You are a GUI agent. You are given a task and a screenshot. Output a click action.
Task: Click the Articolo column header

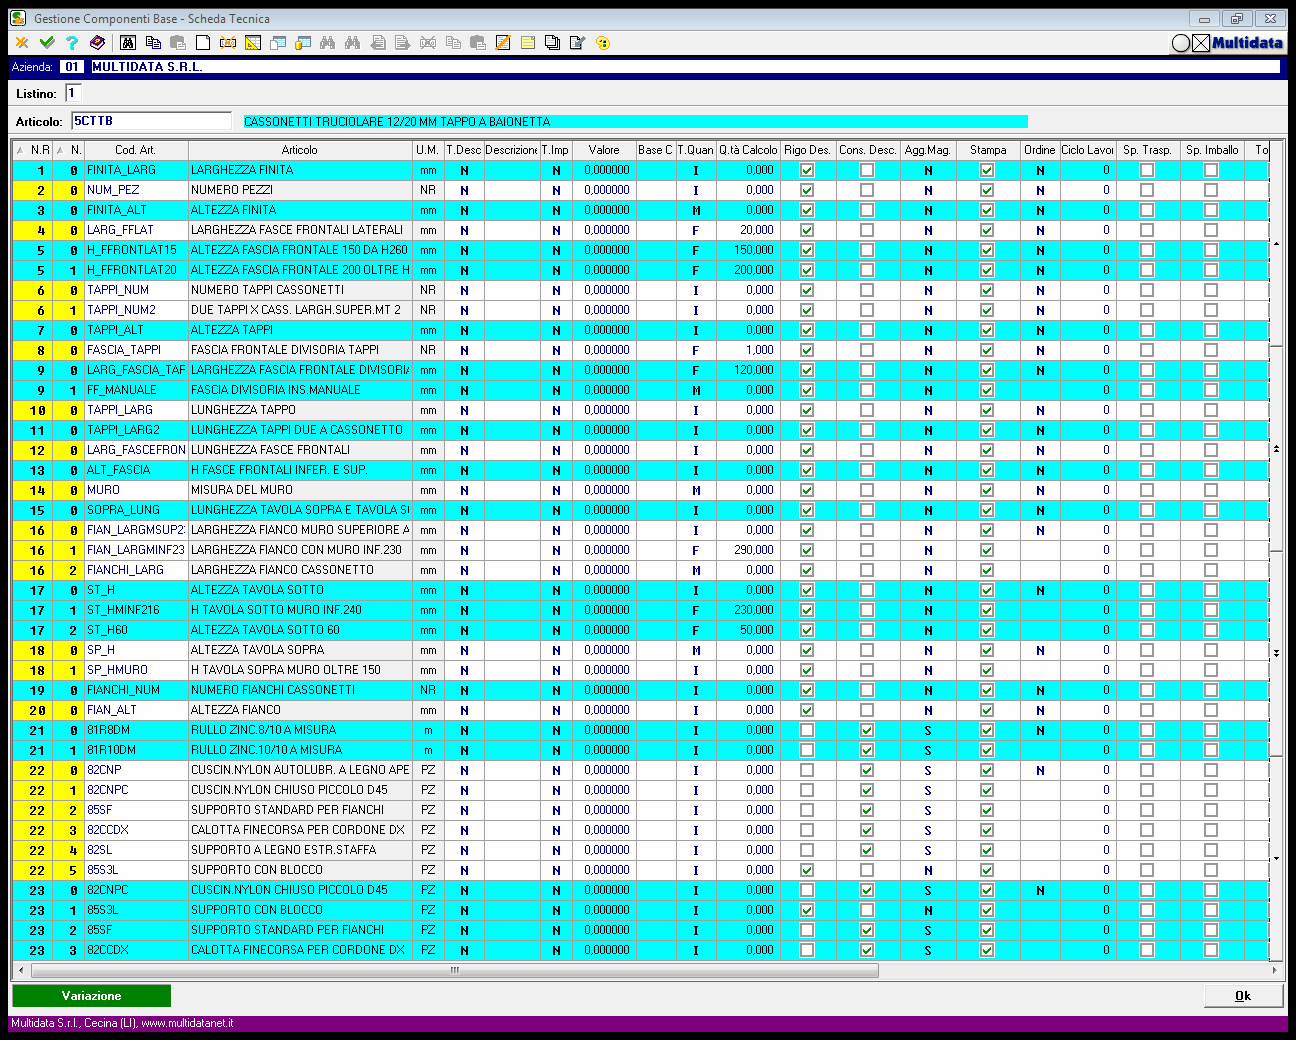pyautogui.click(x=300, y=150)
